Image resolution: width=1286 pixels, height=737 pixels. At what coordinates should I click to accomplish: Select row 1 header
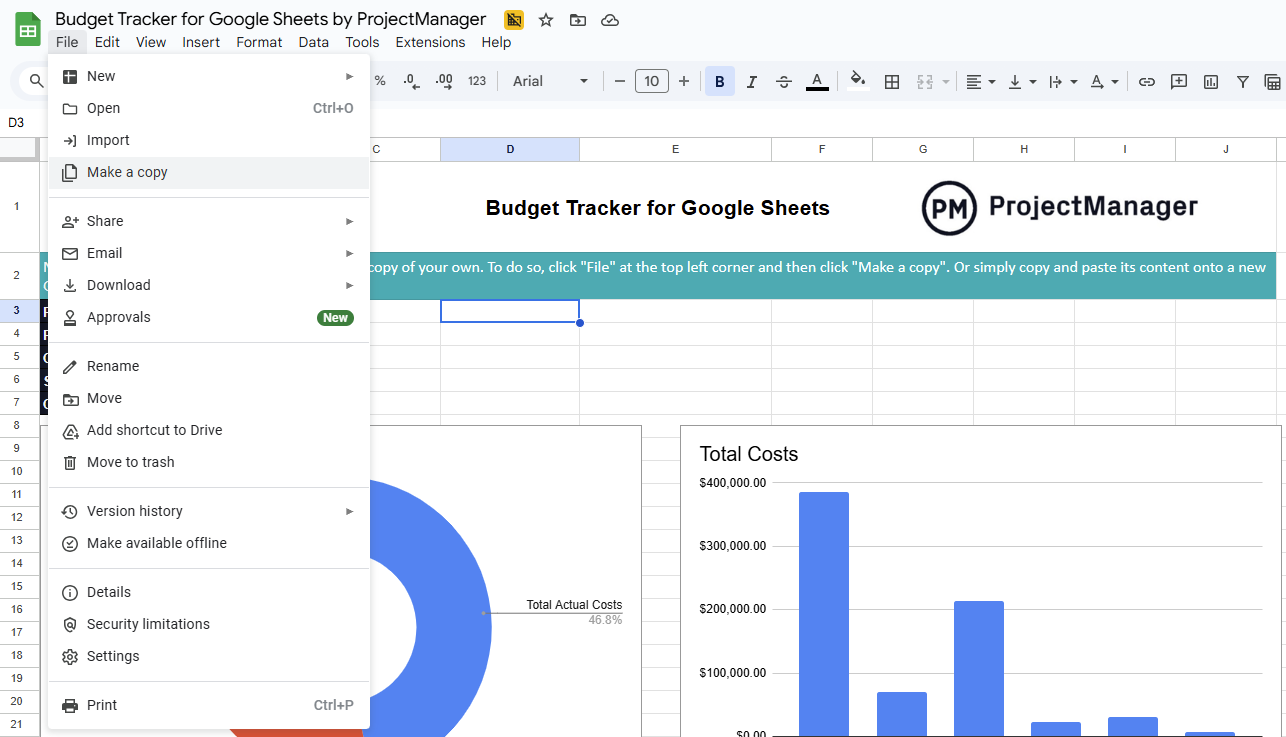pyautogui.click(x=16, y=207)
